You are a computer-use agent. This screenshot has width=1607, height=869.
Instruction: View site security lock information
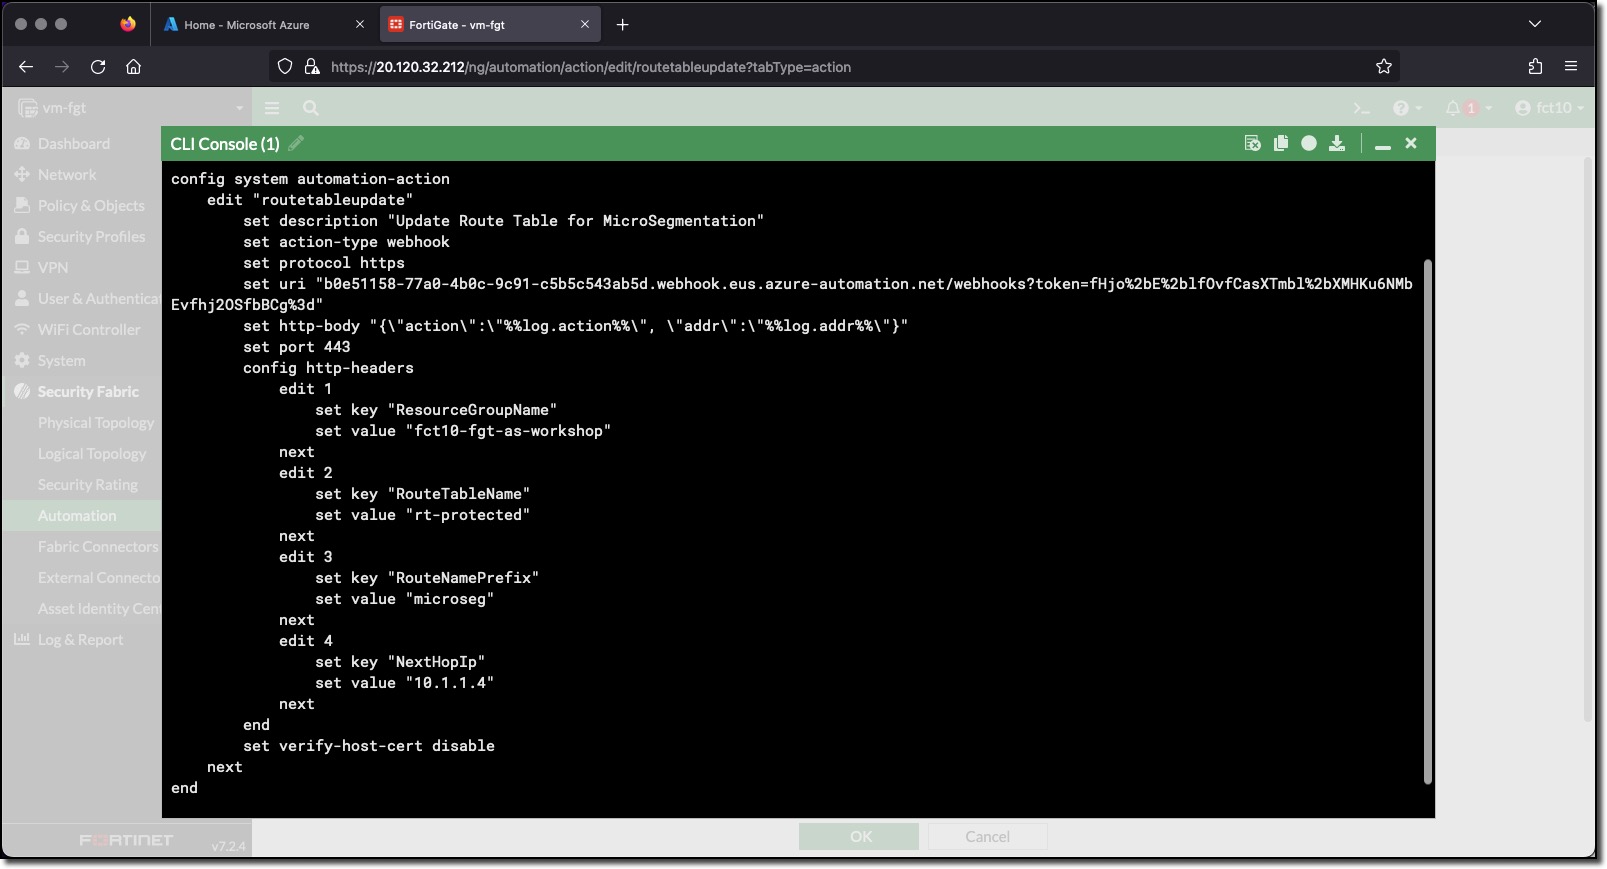click(x=312, y=67)
